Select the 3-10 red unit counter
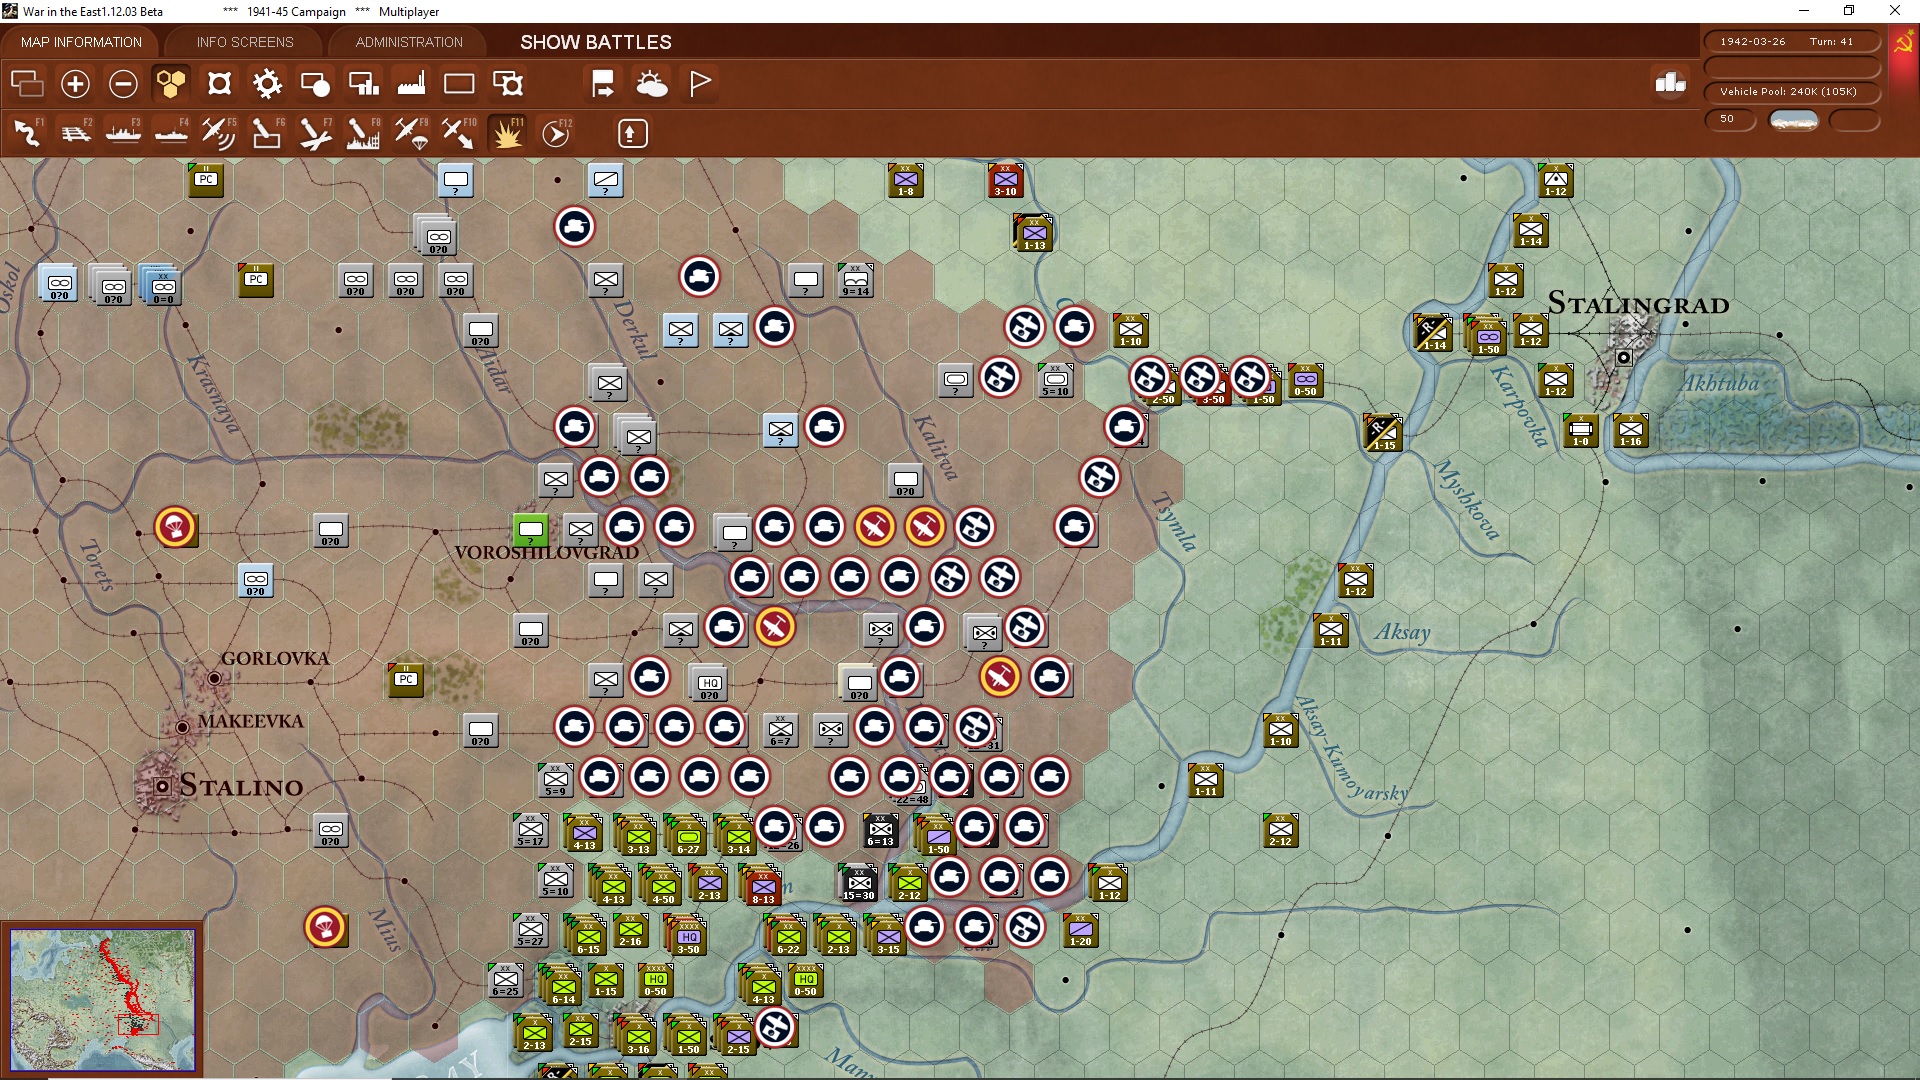The height and width of the screenshot is (1080, 1920). pyautogui.click(x=1006, y=181)
